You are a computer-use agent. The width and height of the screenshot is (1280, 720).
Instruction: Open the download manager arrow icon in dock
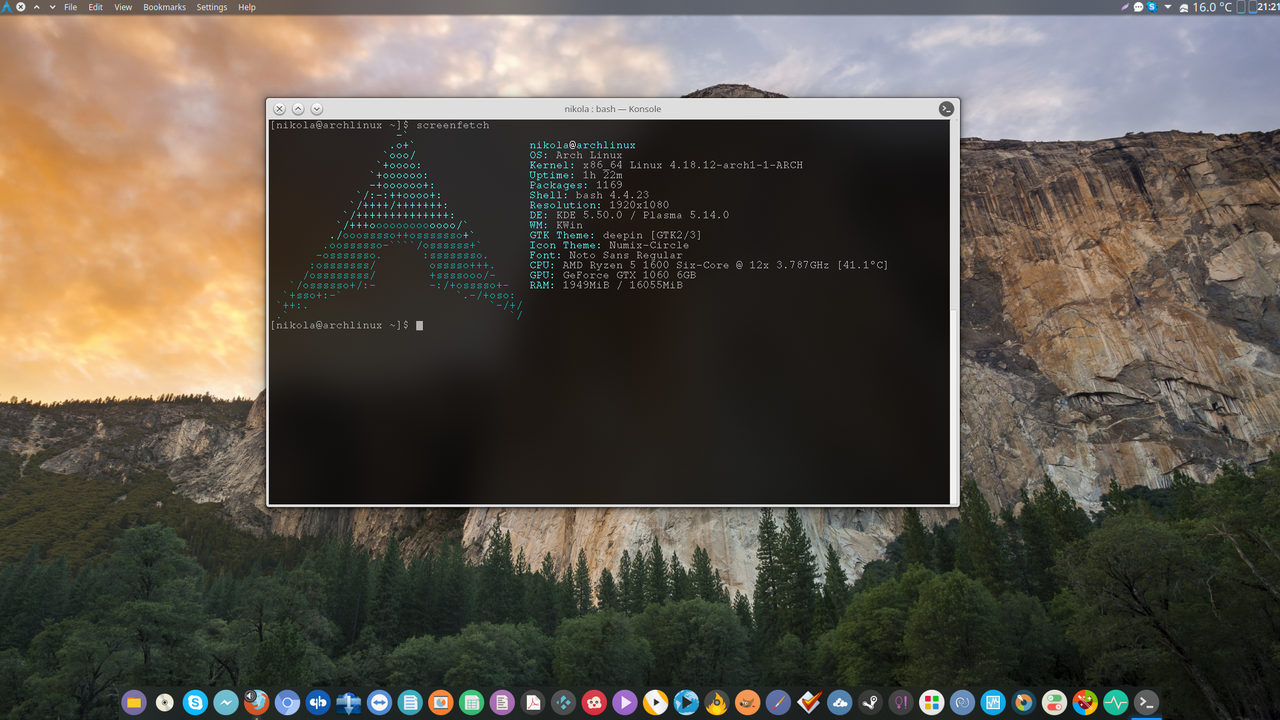(x=349, y=703)
